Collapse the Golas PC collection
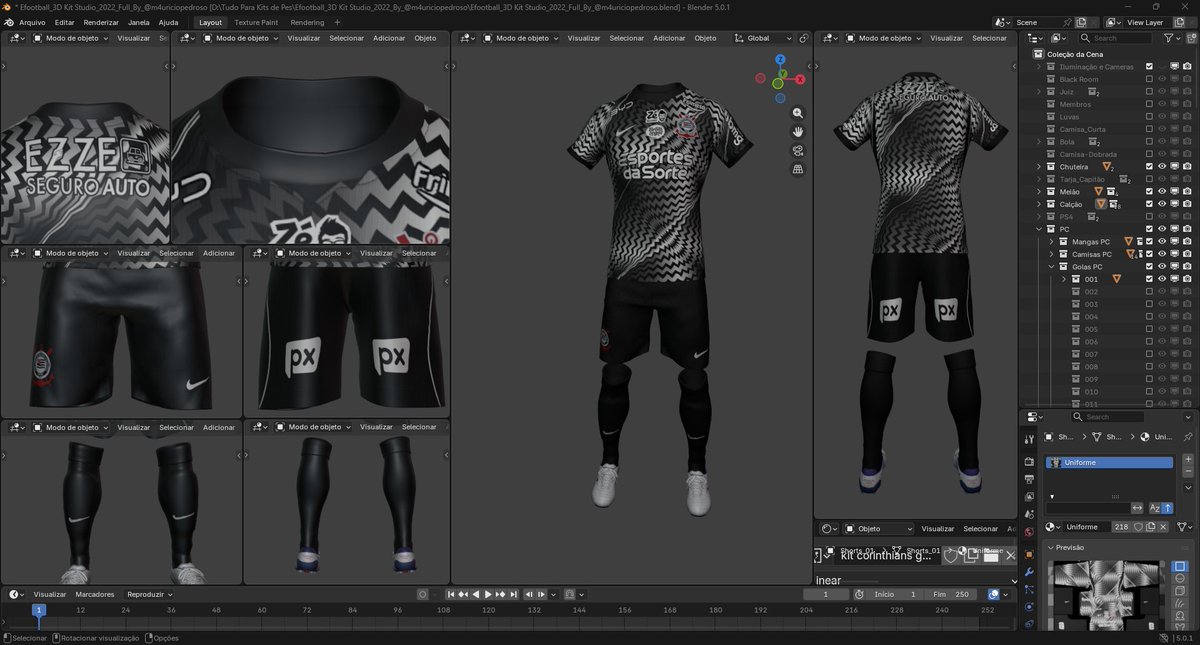1200x645 pixels. pyautogui.click(x=1051, y=266)
